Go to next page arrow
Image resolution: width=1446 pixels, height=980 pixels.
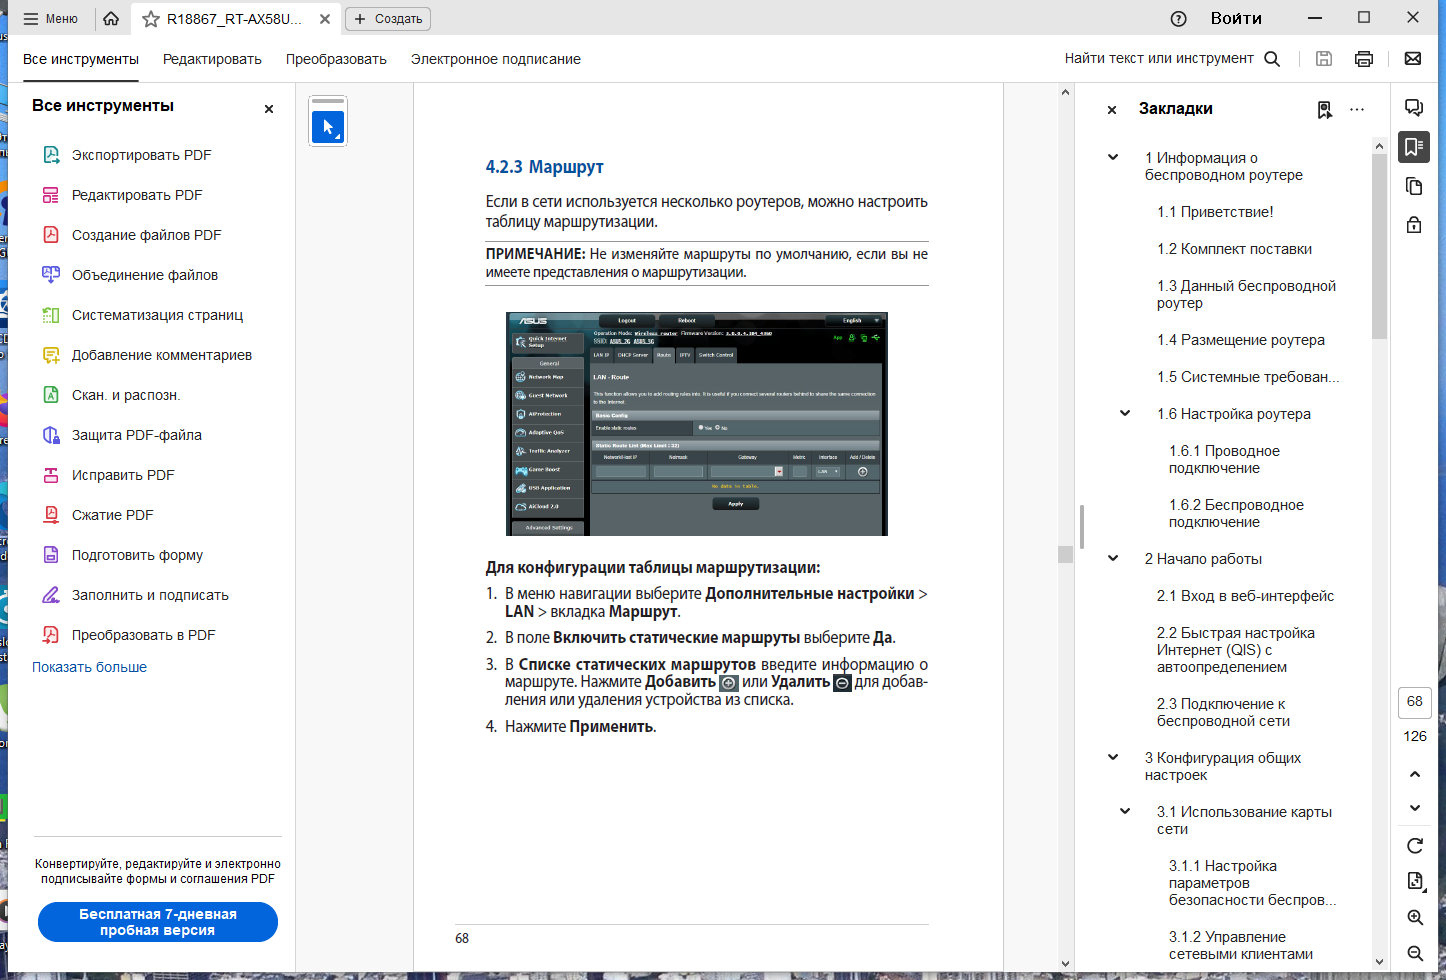point(1415,808)
